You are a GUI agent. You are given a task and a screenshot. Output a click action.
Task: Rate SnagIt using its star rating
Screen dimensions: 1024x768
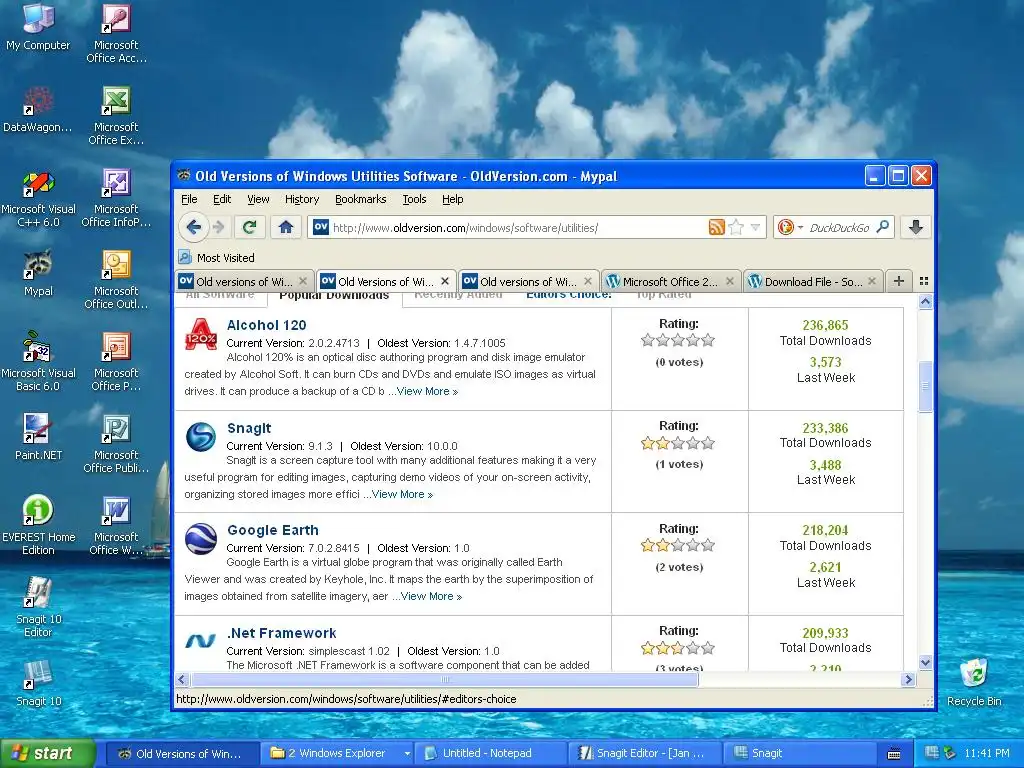tap(678, 443)
